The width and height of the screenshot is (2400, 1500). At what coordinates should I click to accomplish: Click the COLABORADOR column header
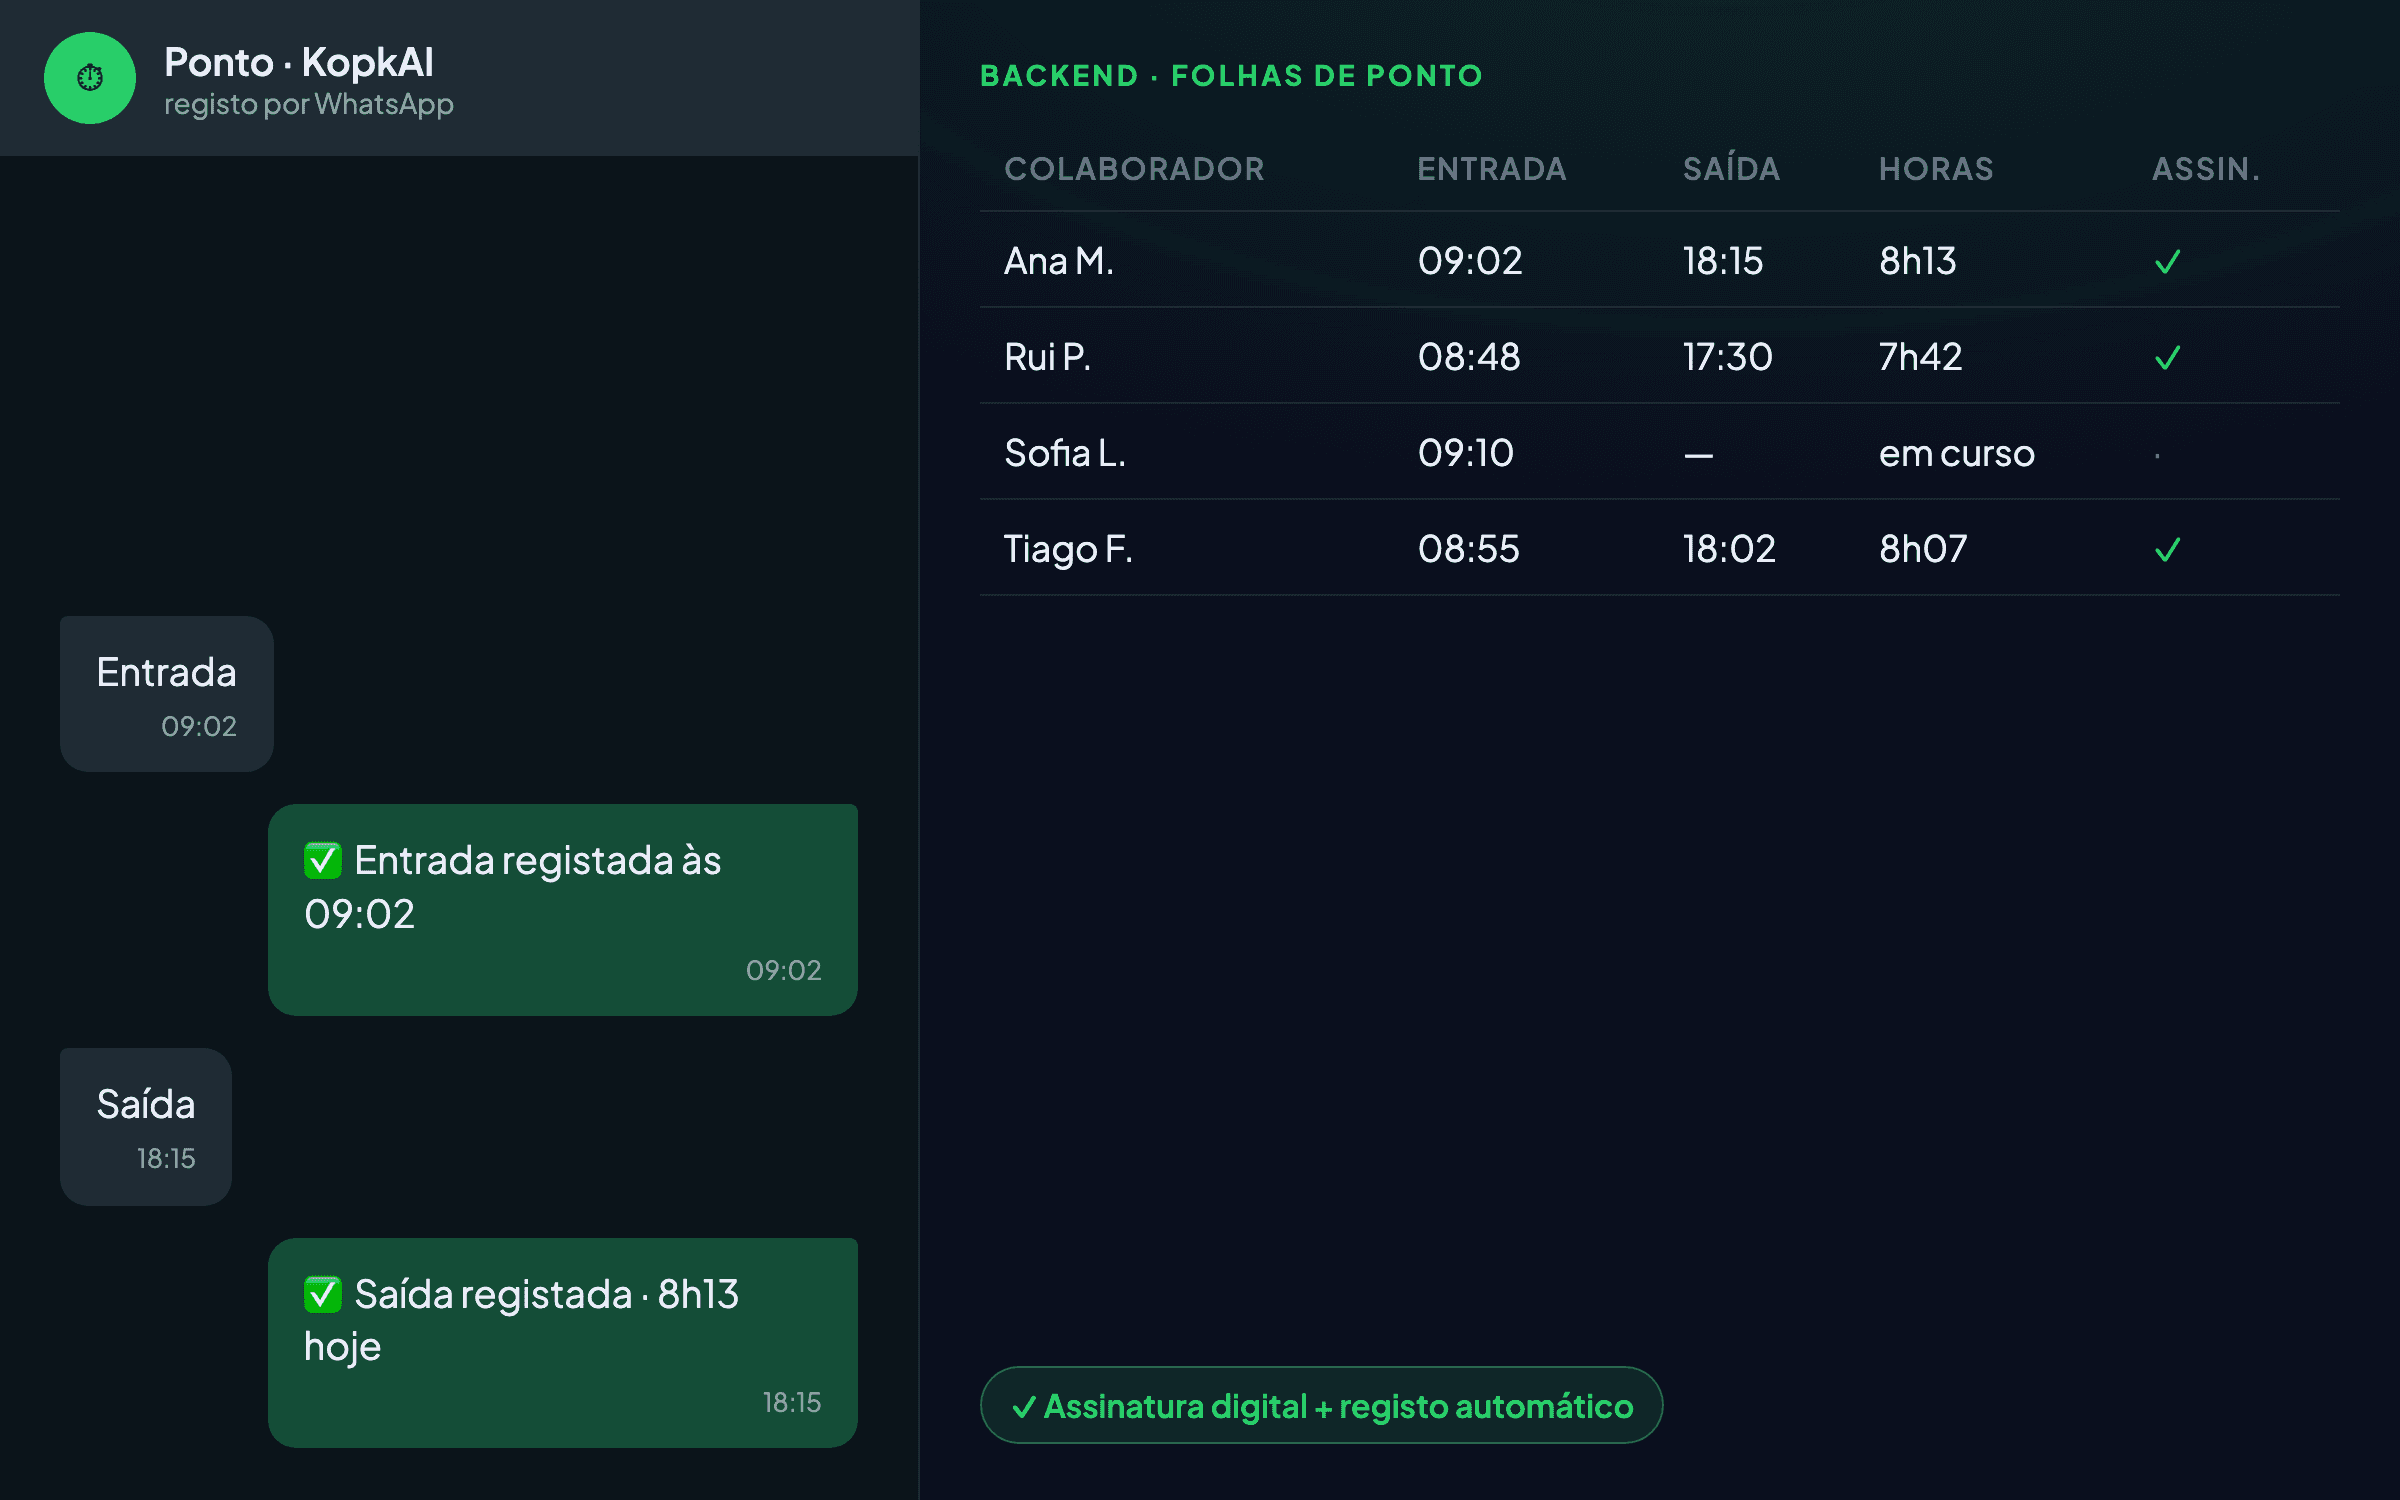1135,169
